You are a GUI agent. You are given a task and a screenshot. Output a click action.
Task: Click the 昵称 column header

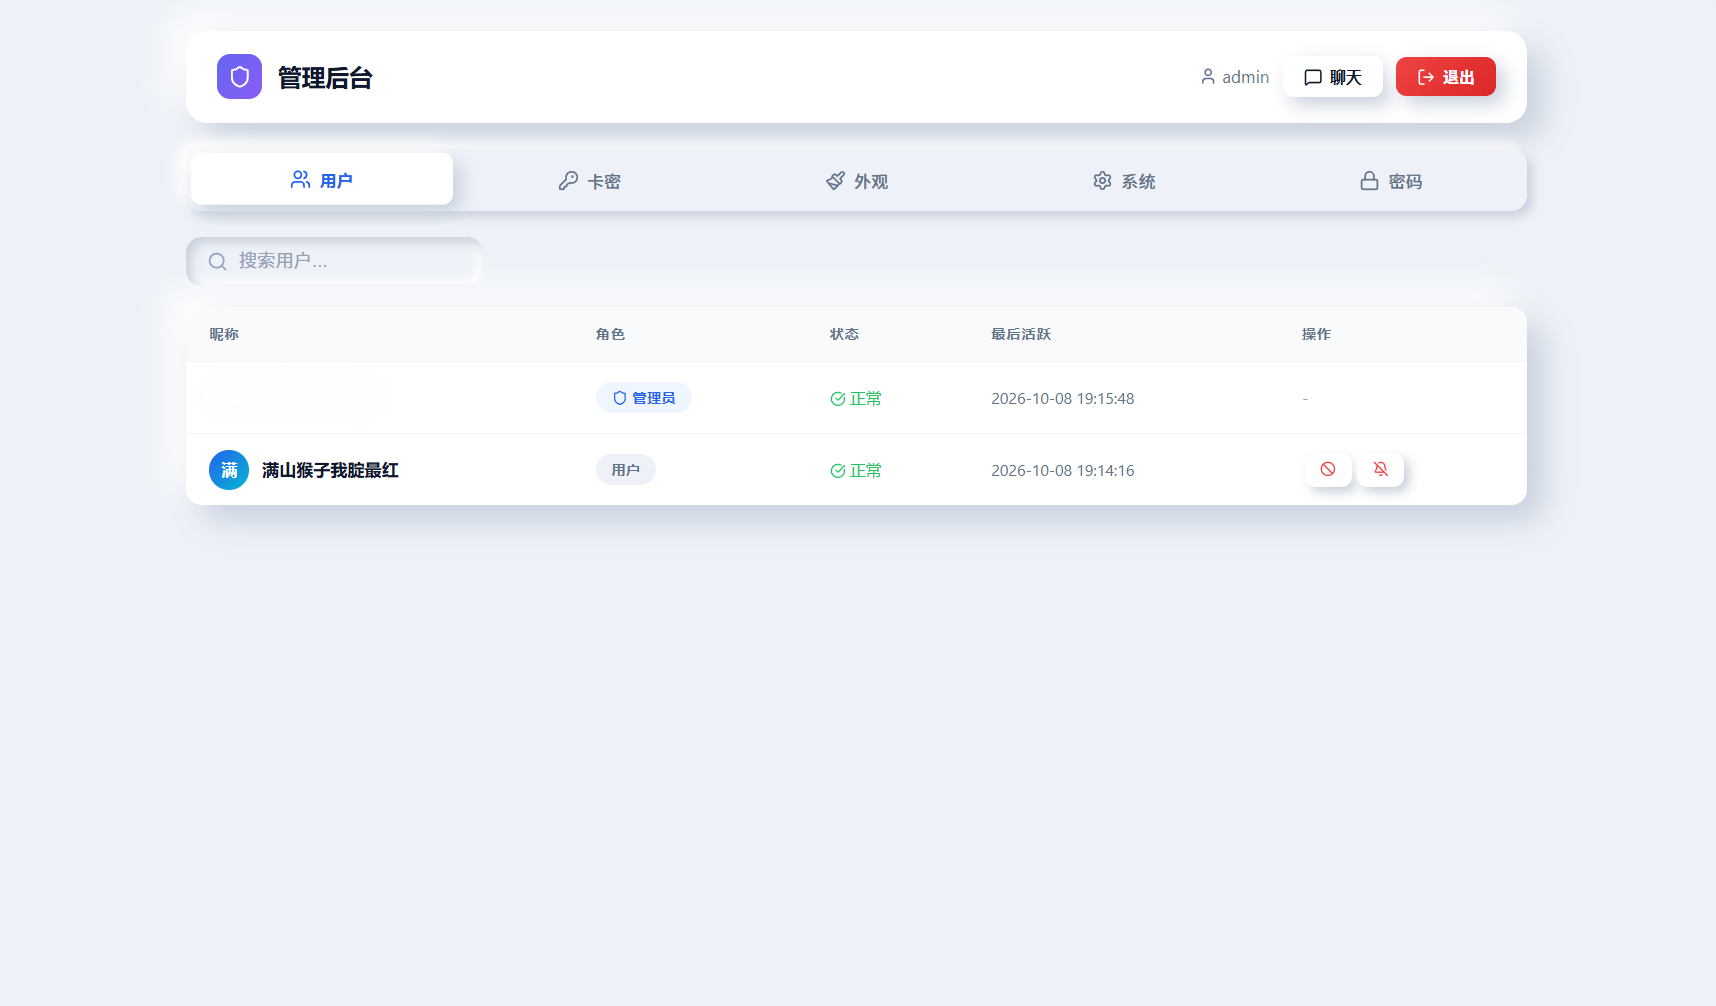[x=224, y=334]
